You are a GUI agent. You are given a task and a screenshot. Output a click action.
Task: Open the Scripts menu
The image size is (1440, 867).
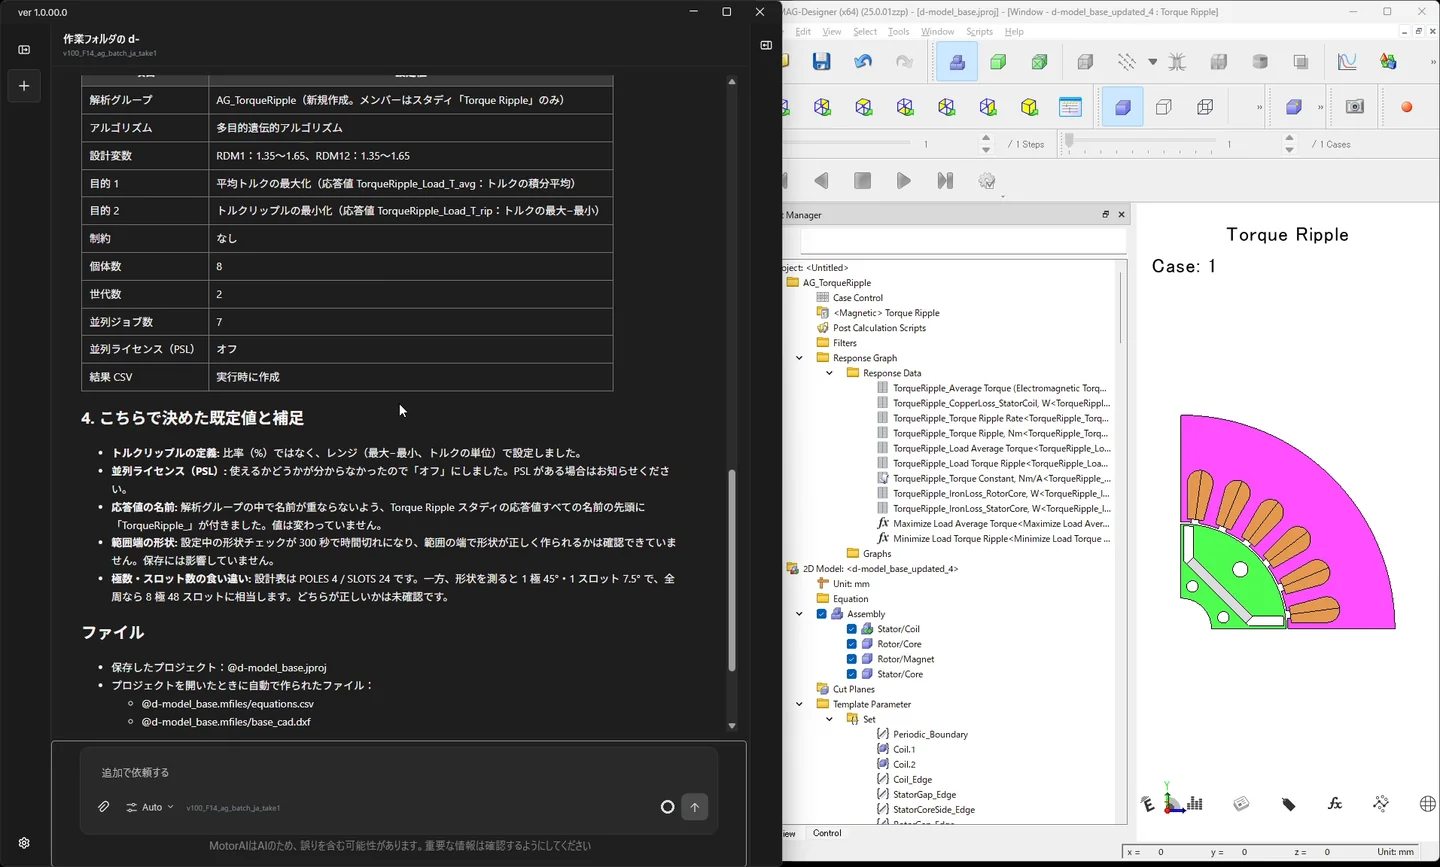pos(979,32)
